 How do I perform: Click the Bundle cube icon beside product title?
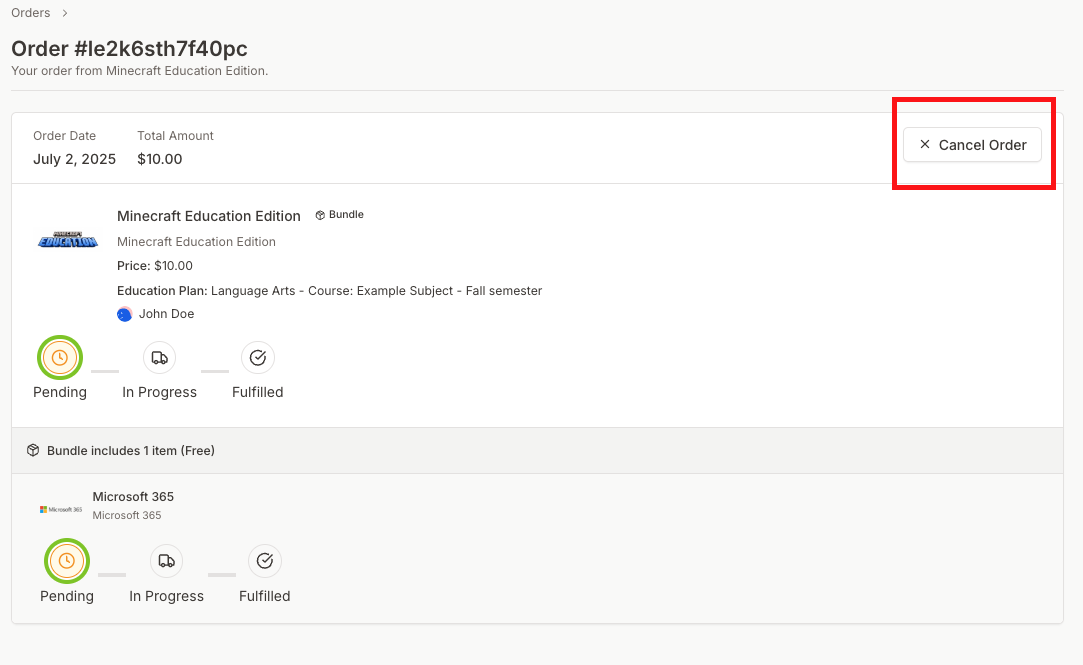click(x=320, y=215)
